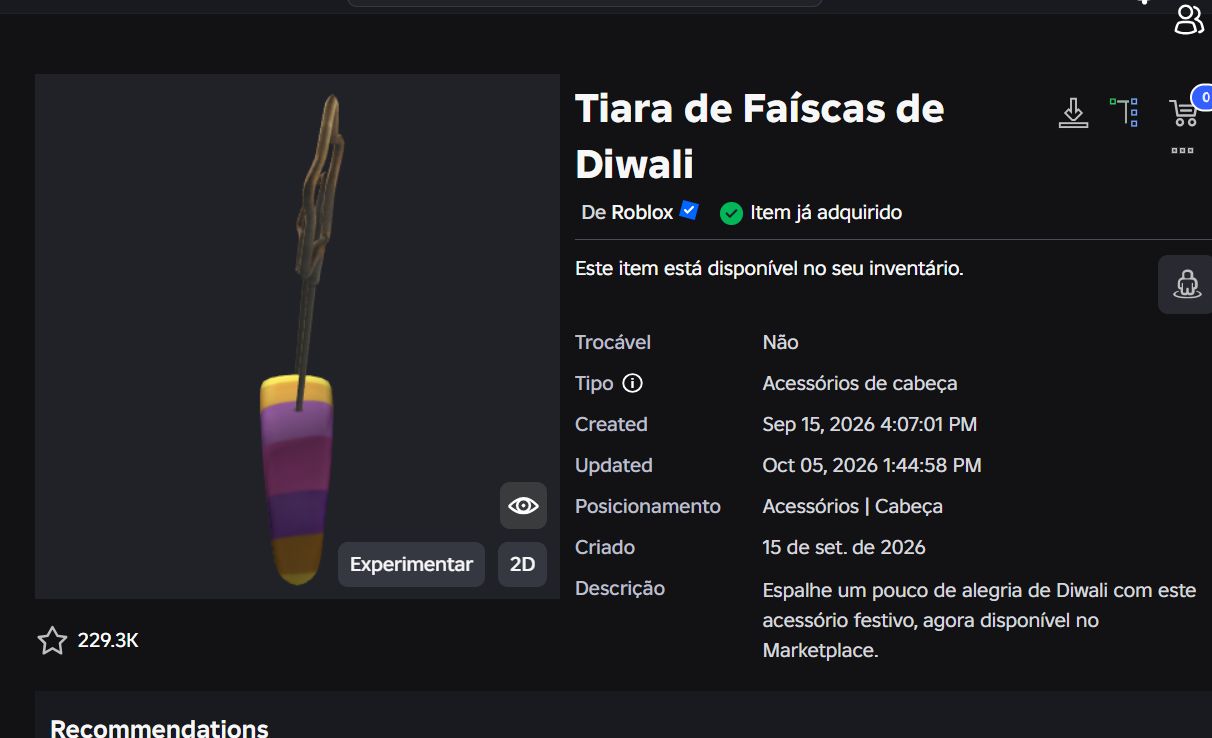Click the title Tiara de Faíscas de Diwali
This screenshot has width=1212, height=738.
(759, 136)
